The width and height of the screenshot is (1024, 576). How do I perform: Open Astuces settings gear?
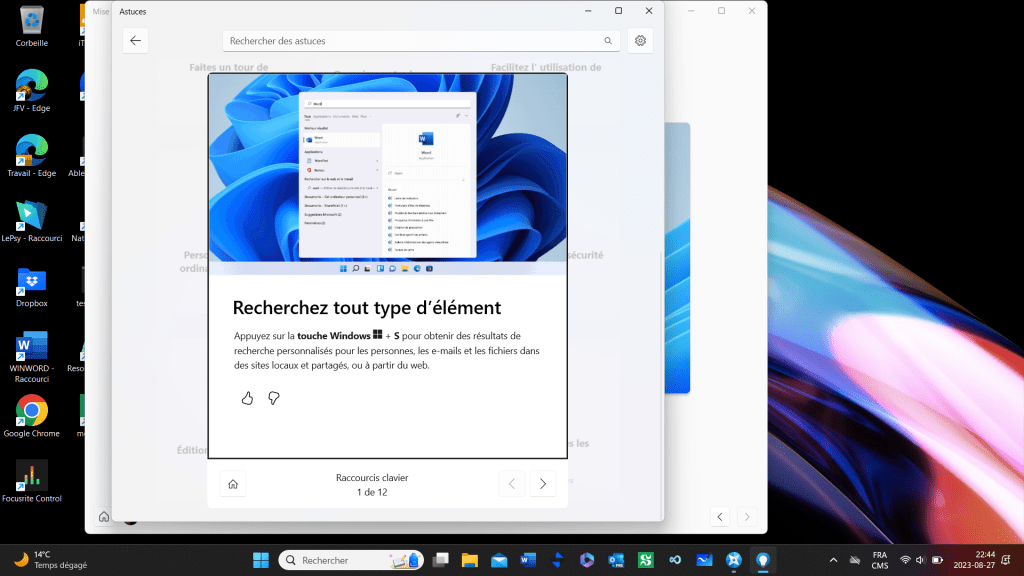pyautogui.click(x=640, y=41)
